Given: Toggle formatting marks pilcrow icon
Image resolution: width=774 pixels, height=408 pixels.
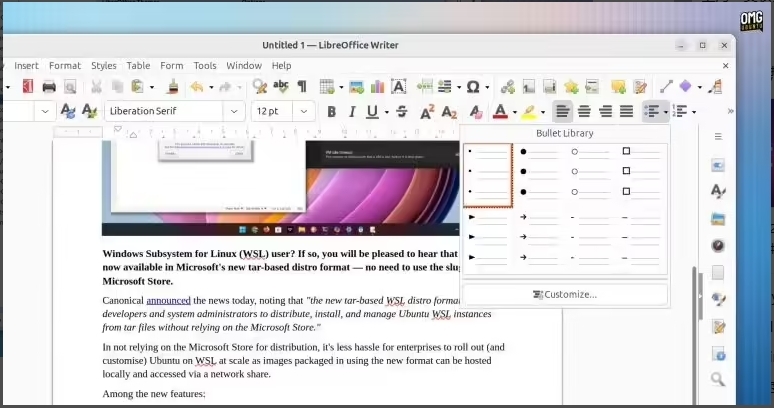Looking at the screenshot, I should coord(301,87).
